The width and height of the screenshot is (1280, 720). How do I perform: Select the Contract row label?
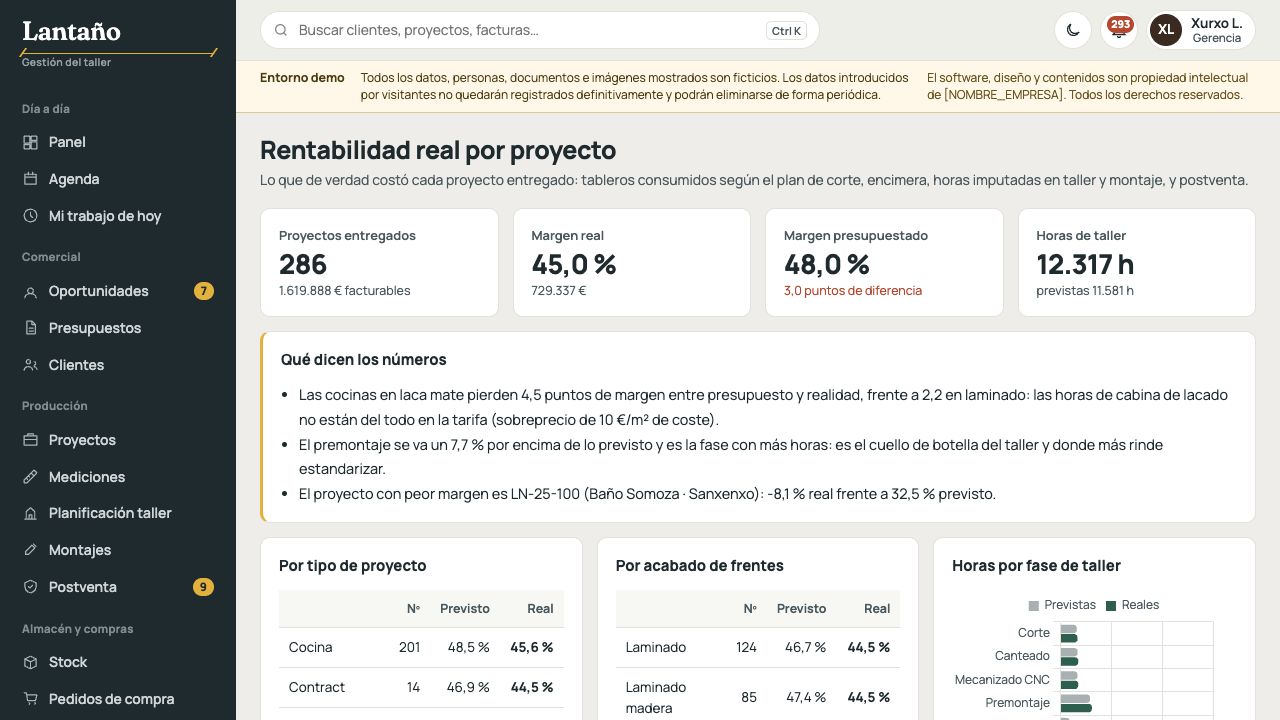[316, 687]
